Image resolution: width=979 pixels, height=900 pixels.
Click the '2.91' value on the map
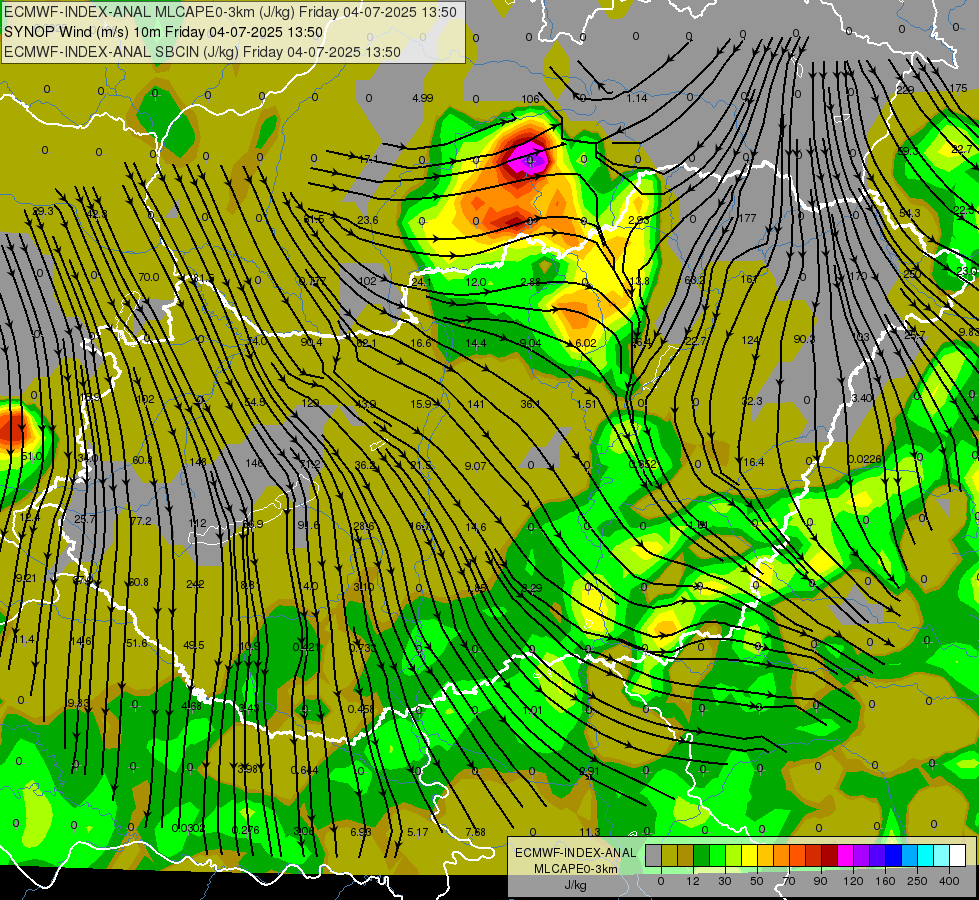coord(589,771)
